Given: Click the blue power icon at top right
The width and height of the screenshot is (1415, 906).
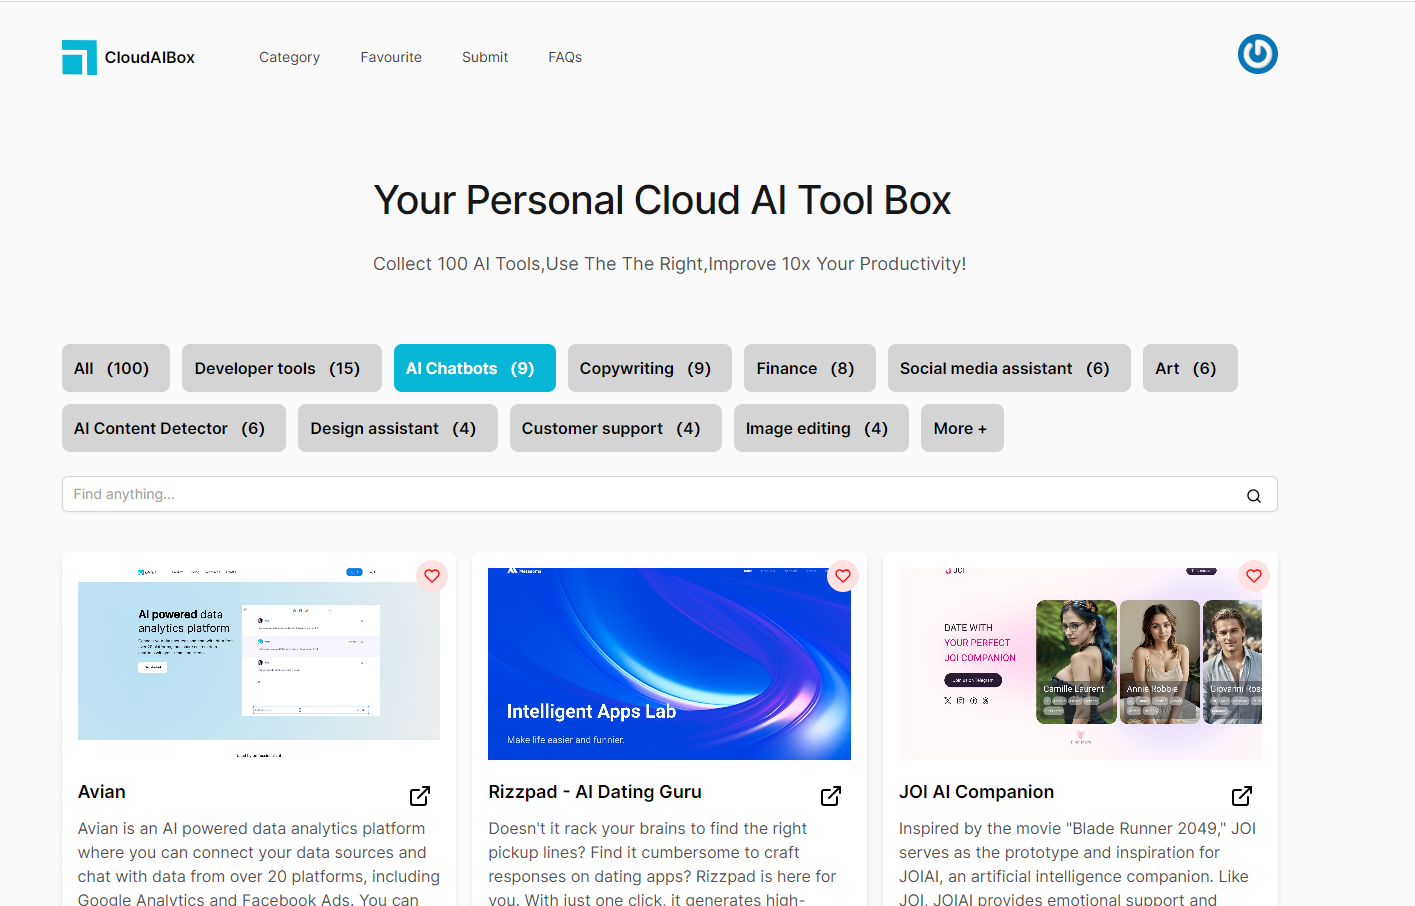Looking at the screenshot, I should click(x=1257, y=54).
